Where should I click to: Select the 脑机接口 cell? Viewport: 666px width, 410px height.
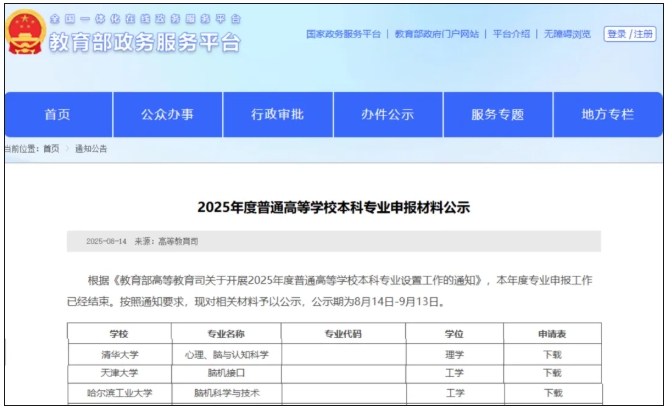click(226, 373)
